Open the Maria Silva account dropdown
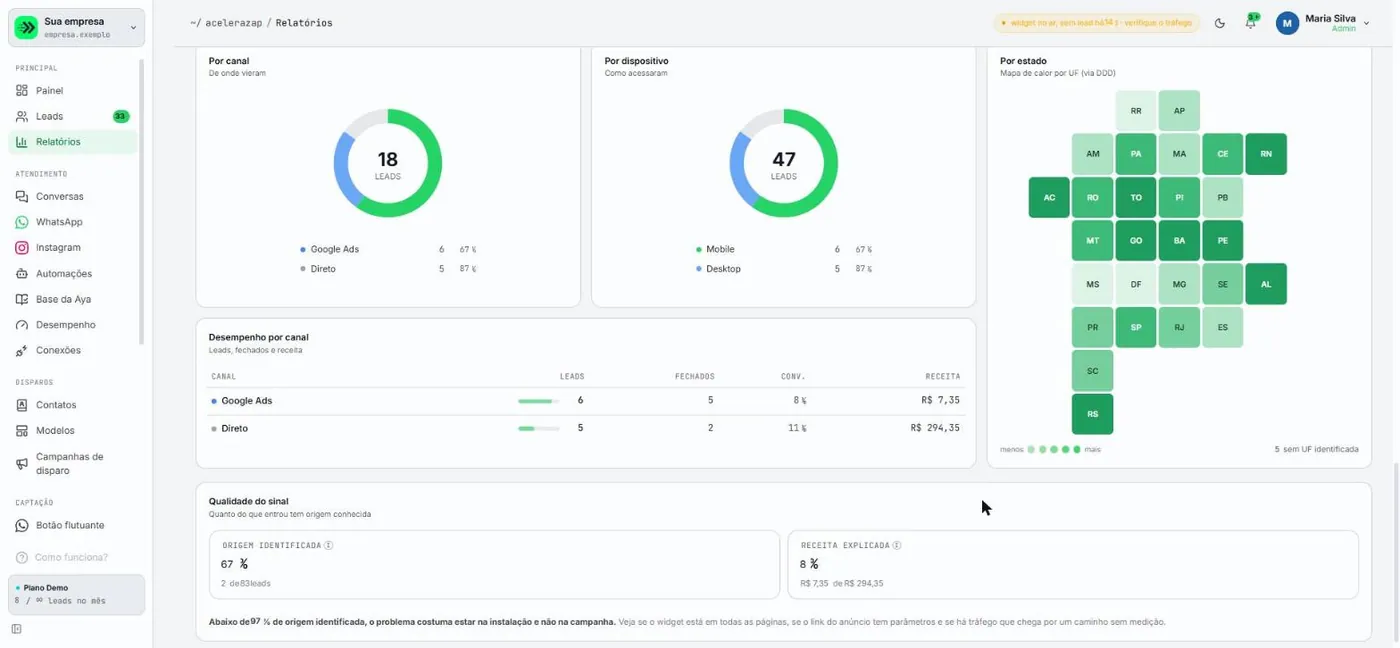 pos(1323,23)
